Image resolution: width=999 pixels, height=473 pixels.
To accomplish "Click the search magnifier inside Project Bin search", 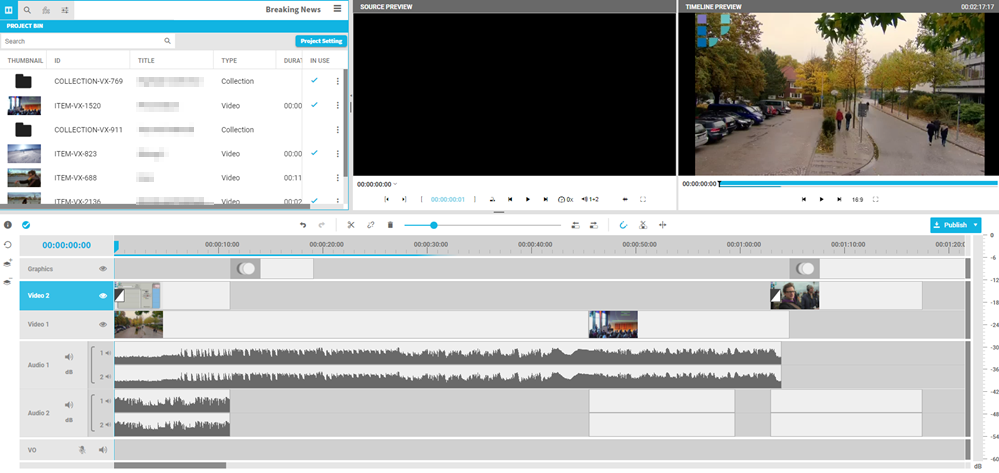I will (168, 41).
